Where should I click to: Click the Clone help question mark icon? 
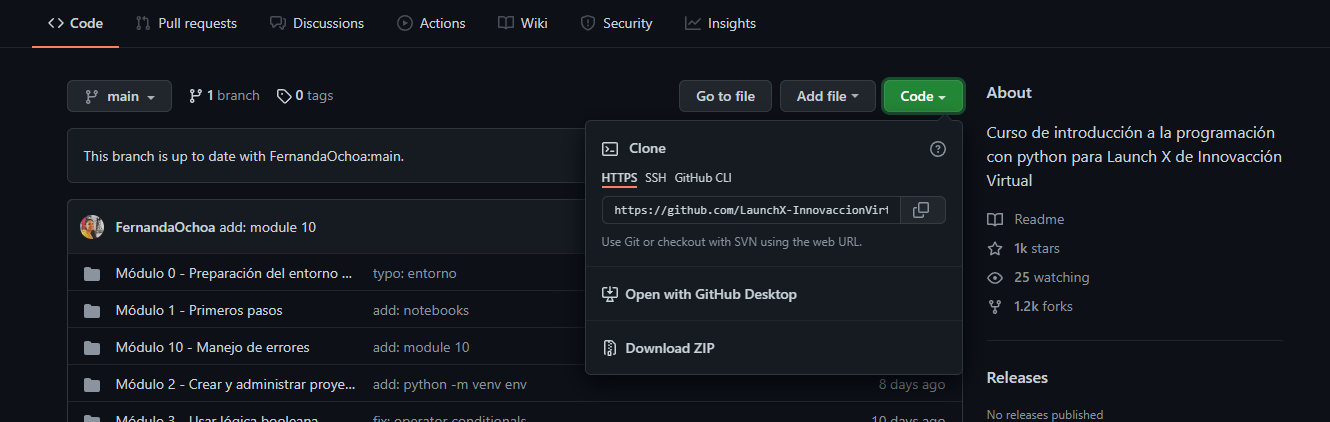pyautogui.click(x=938, y=149)
